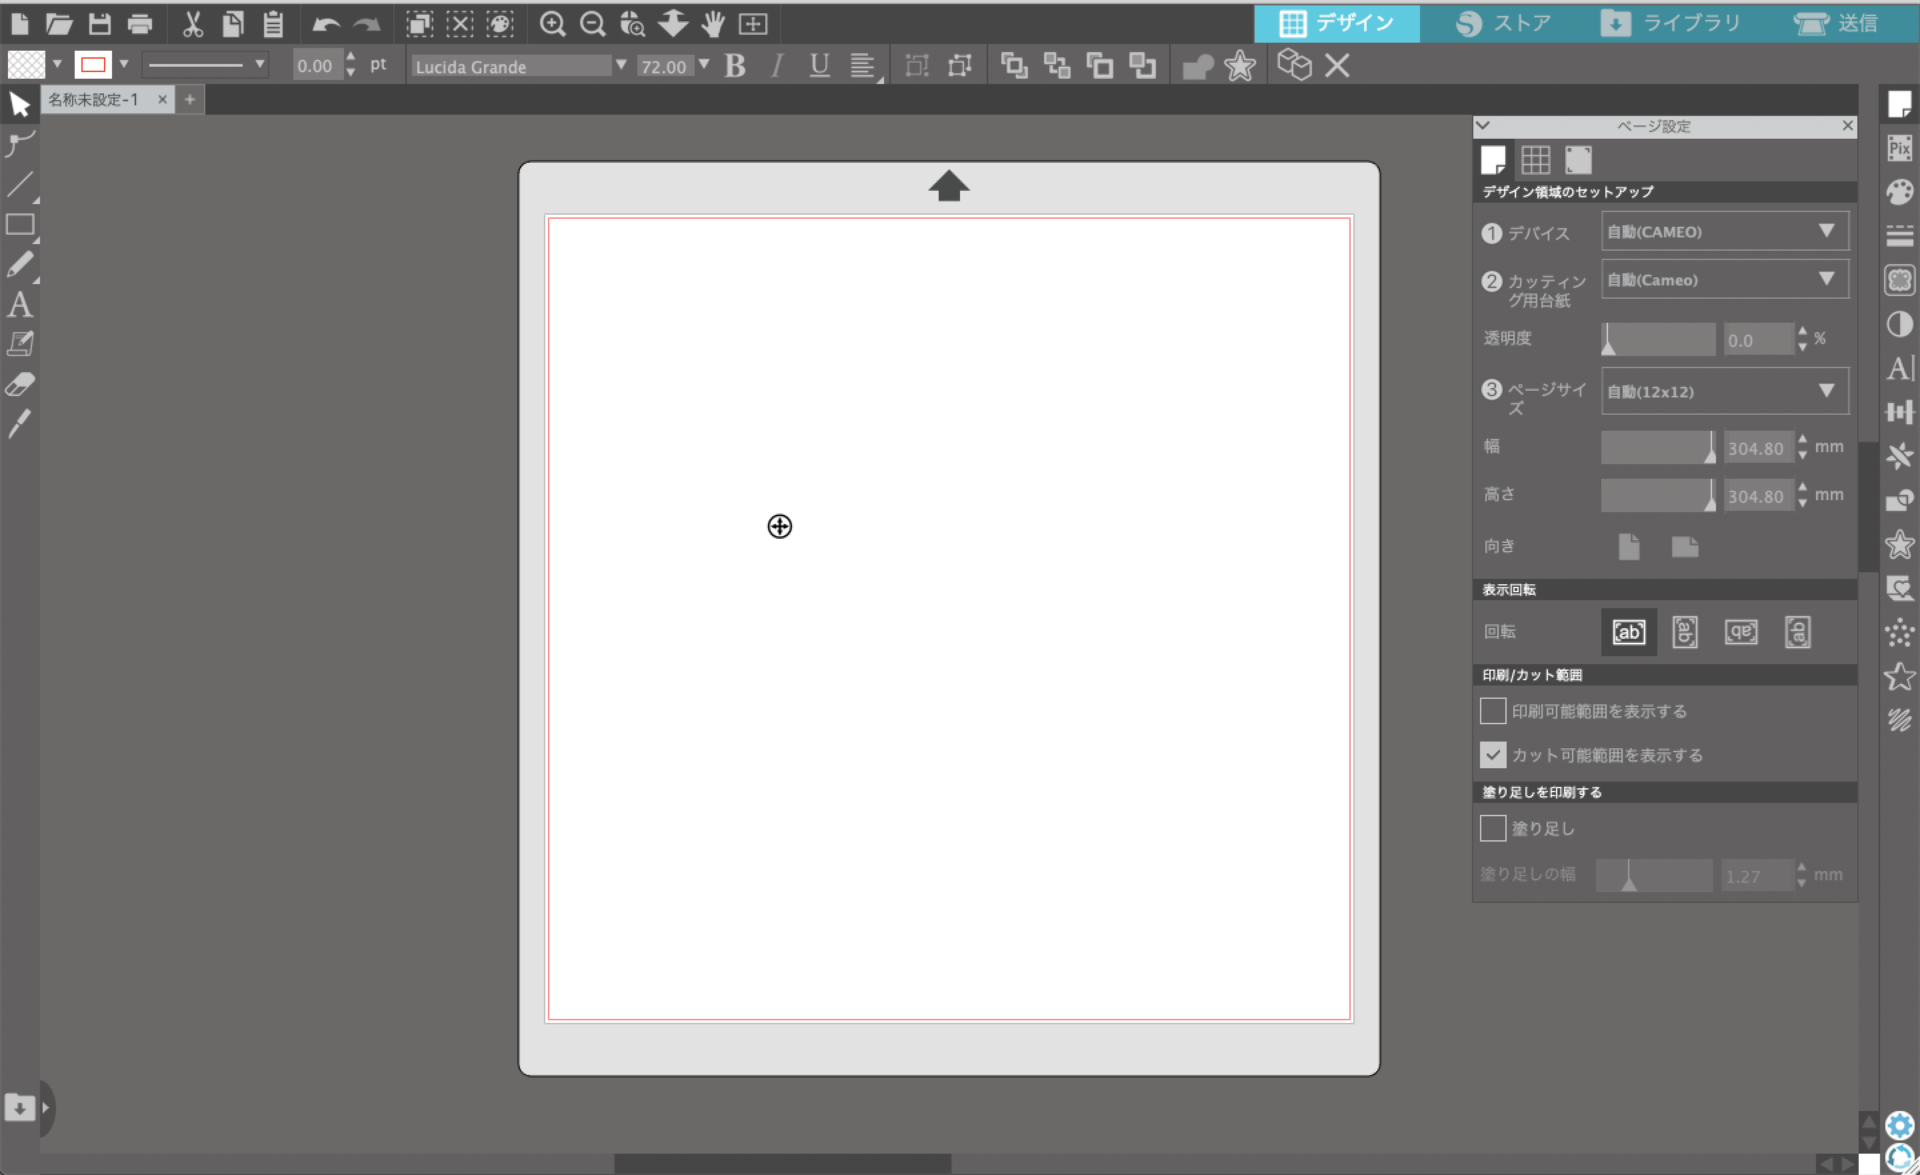Viewport: 1920px width, 1175px height.
Task: Enable the 塗り足し bleed checkbox
Action: pos(1492,828)
